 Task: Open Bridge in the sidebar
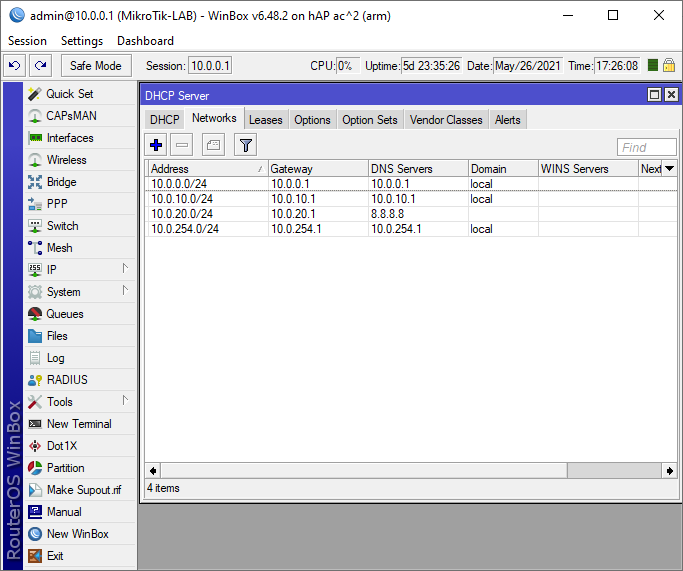pos(80,182)
